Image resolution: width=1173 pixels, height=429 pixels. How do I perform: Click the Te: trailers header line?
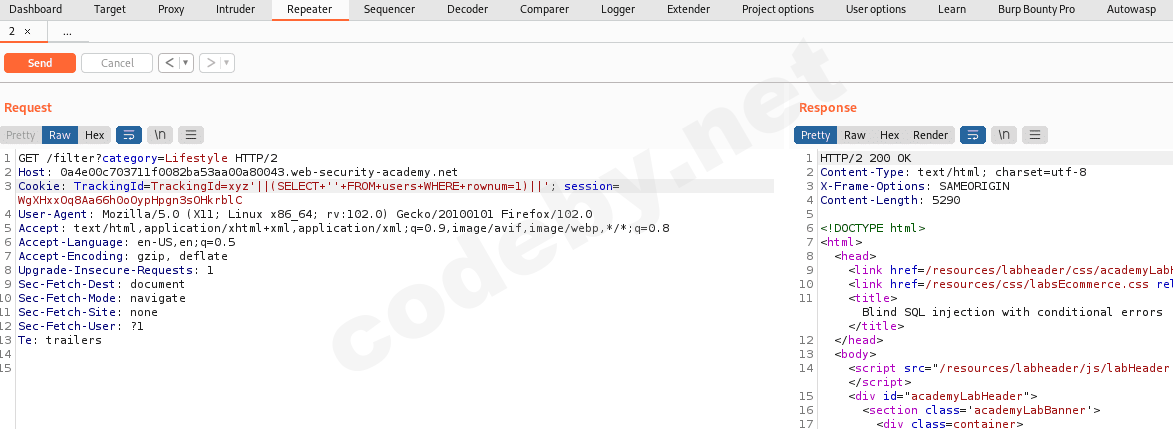60,340
